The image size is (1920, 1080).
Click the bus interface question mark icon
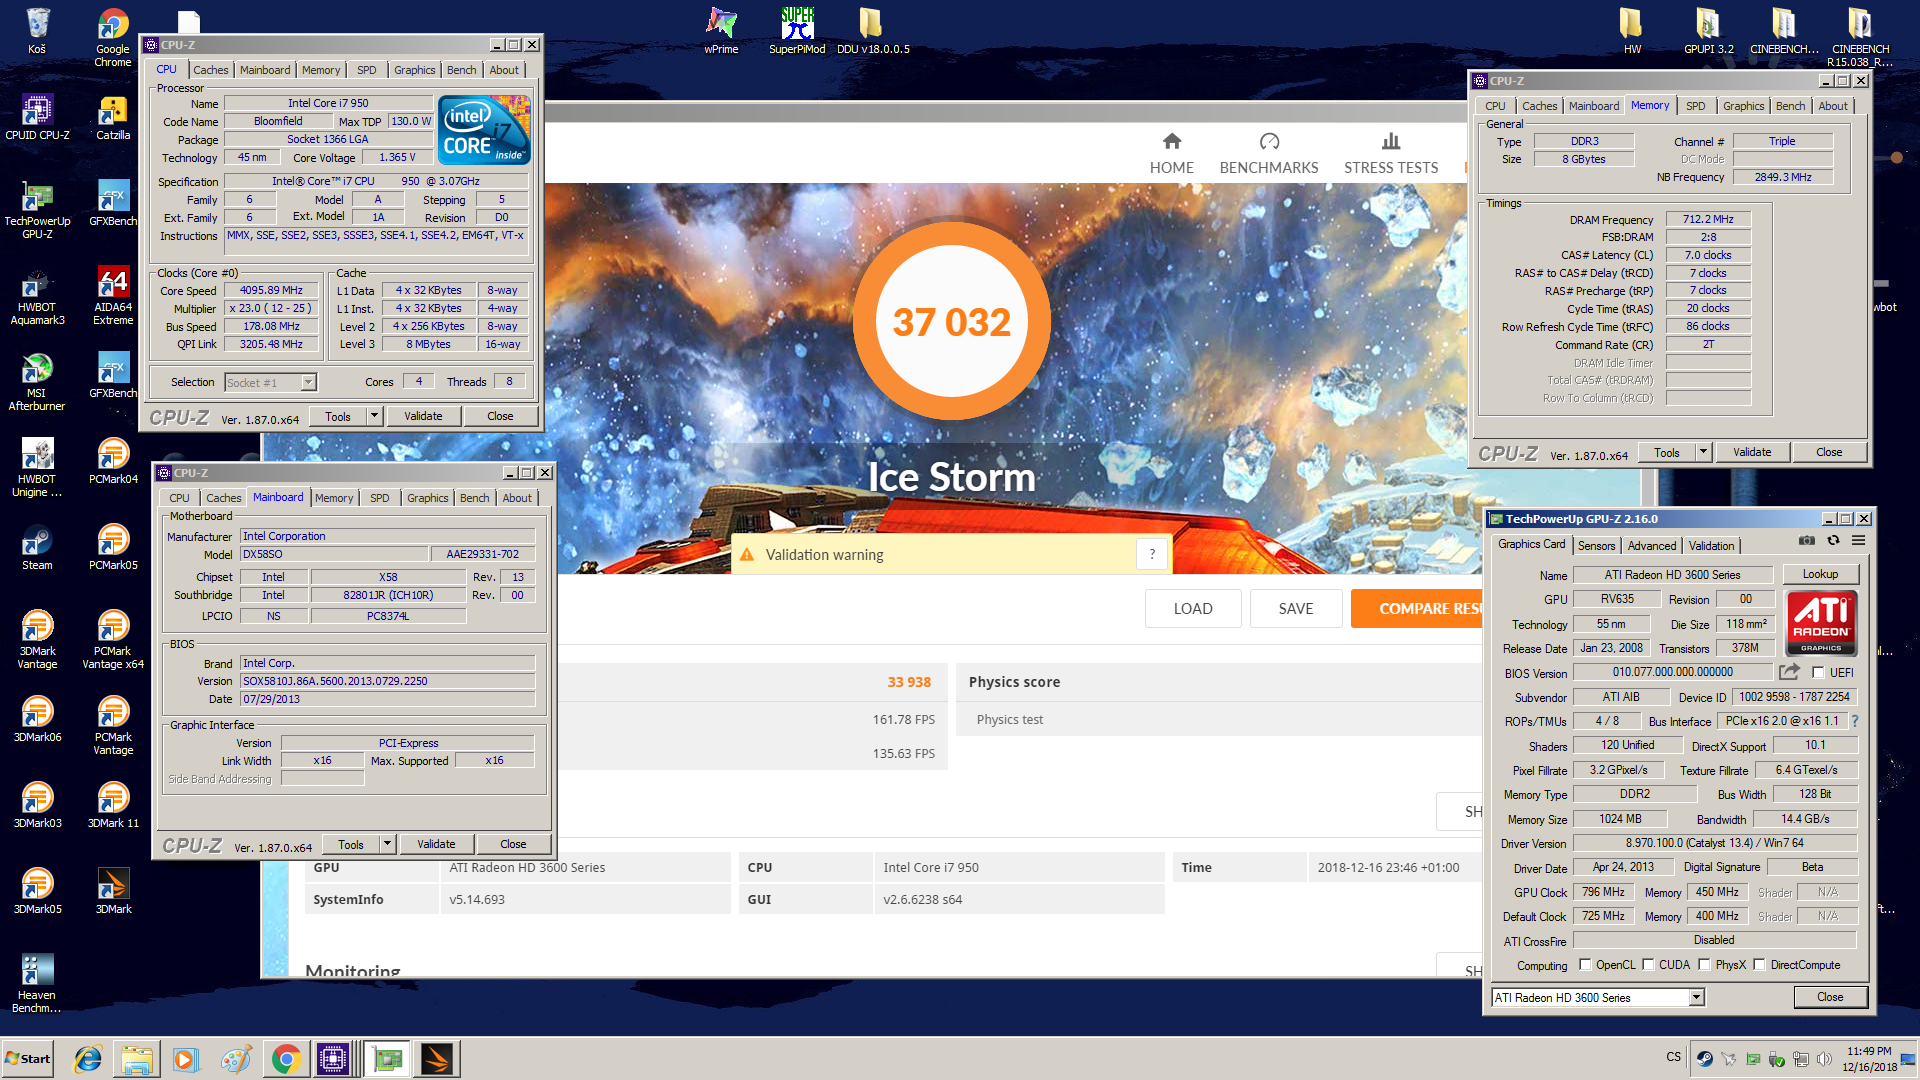click(1855, 721)
